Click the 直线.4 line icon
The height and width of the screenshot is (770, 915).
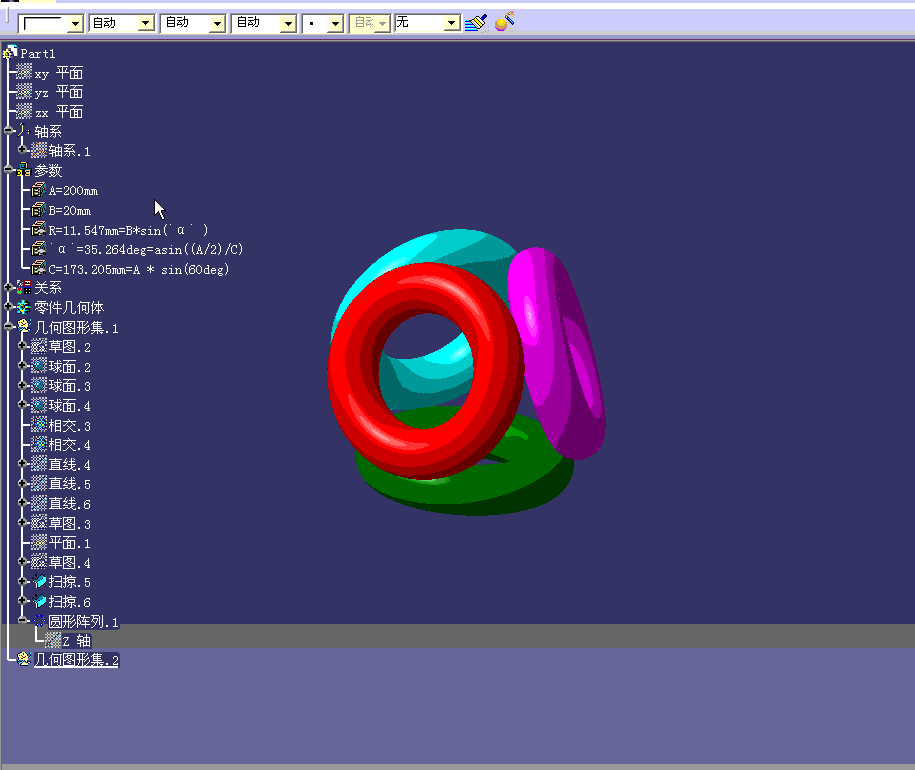tap(39, 464)
